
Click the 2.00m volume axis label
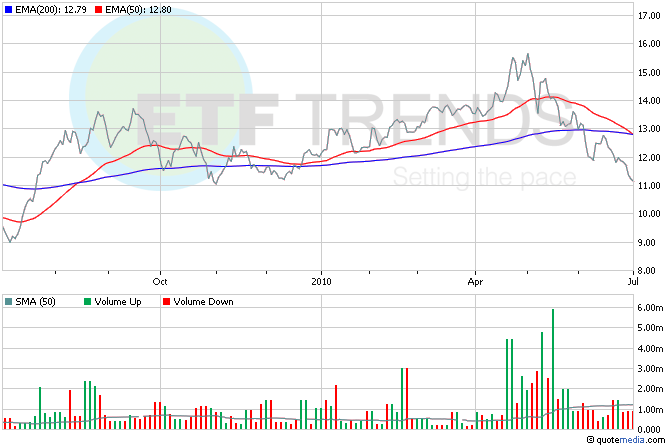(650, 389)
